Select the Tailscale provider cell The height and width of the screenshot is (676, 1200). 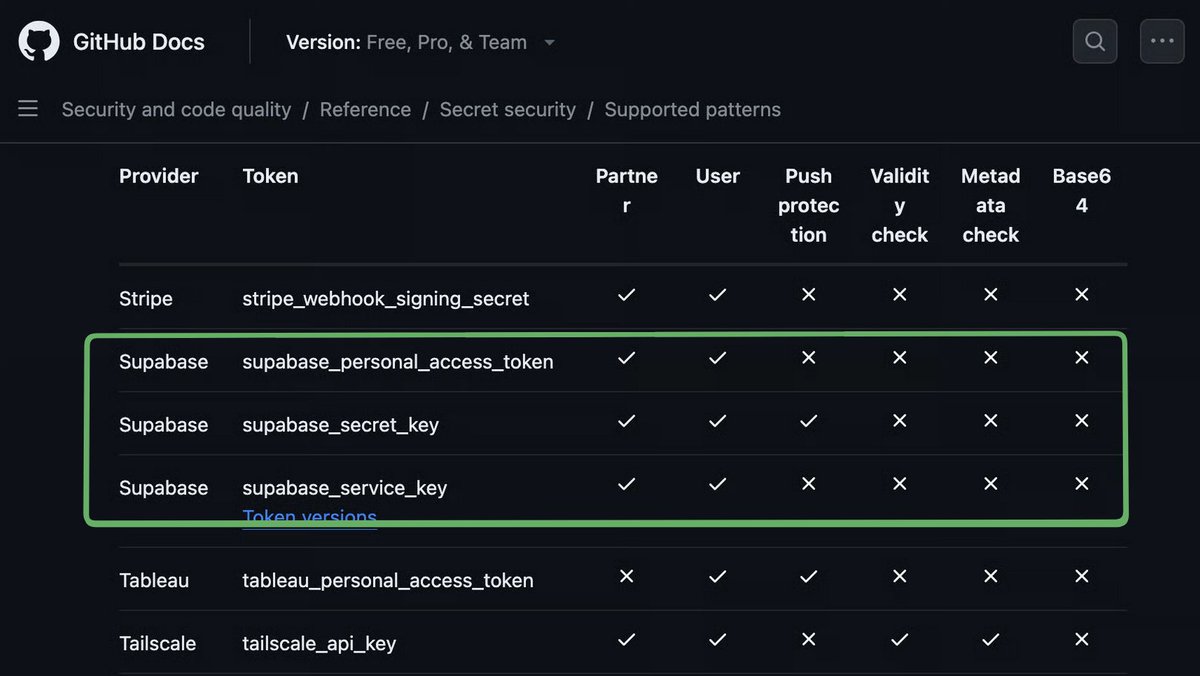click(x=158, y=643)
